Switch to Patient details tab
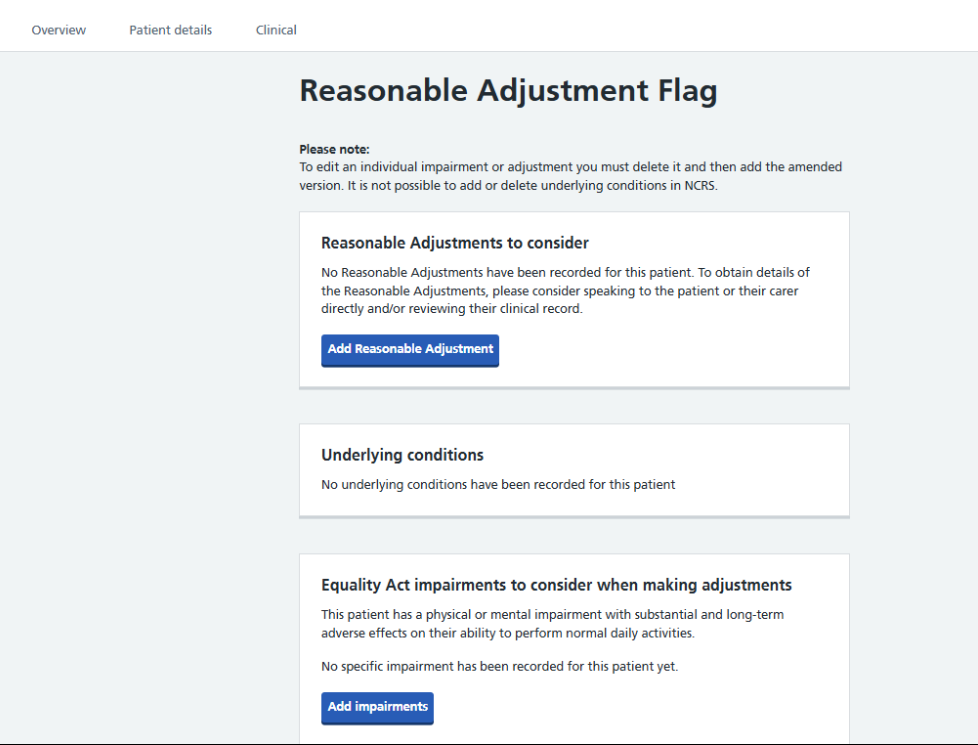This screenshot has height=745, width=978. click(x=170, y=30)
